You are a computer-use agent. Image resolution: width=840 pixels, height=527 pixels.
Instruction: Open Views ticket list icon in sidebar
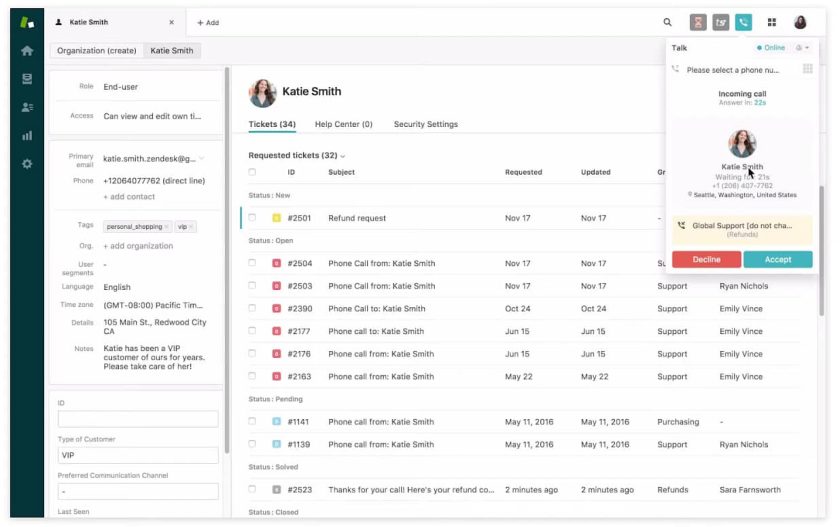coord(27,79)
